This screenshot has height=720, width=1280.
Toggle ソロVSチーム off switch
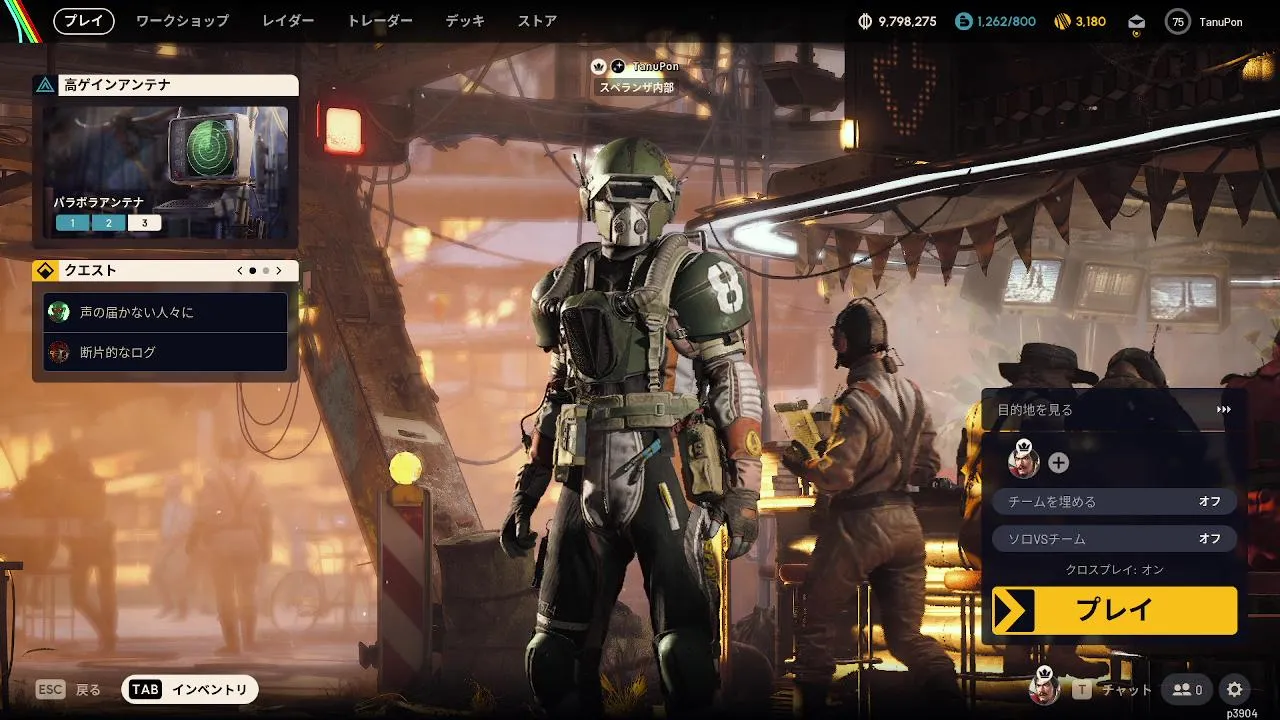(1114, 539)
